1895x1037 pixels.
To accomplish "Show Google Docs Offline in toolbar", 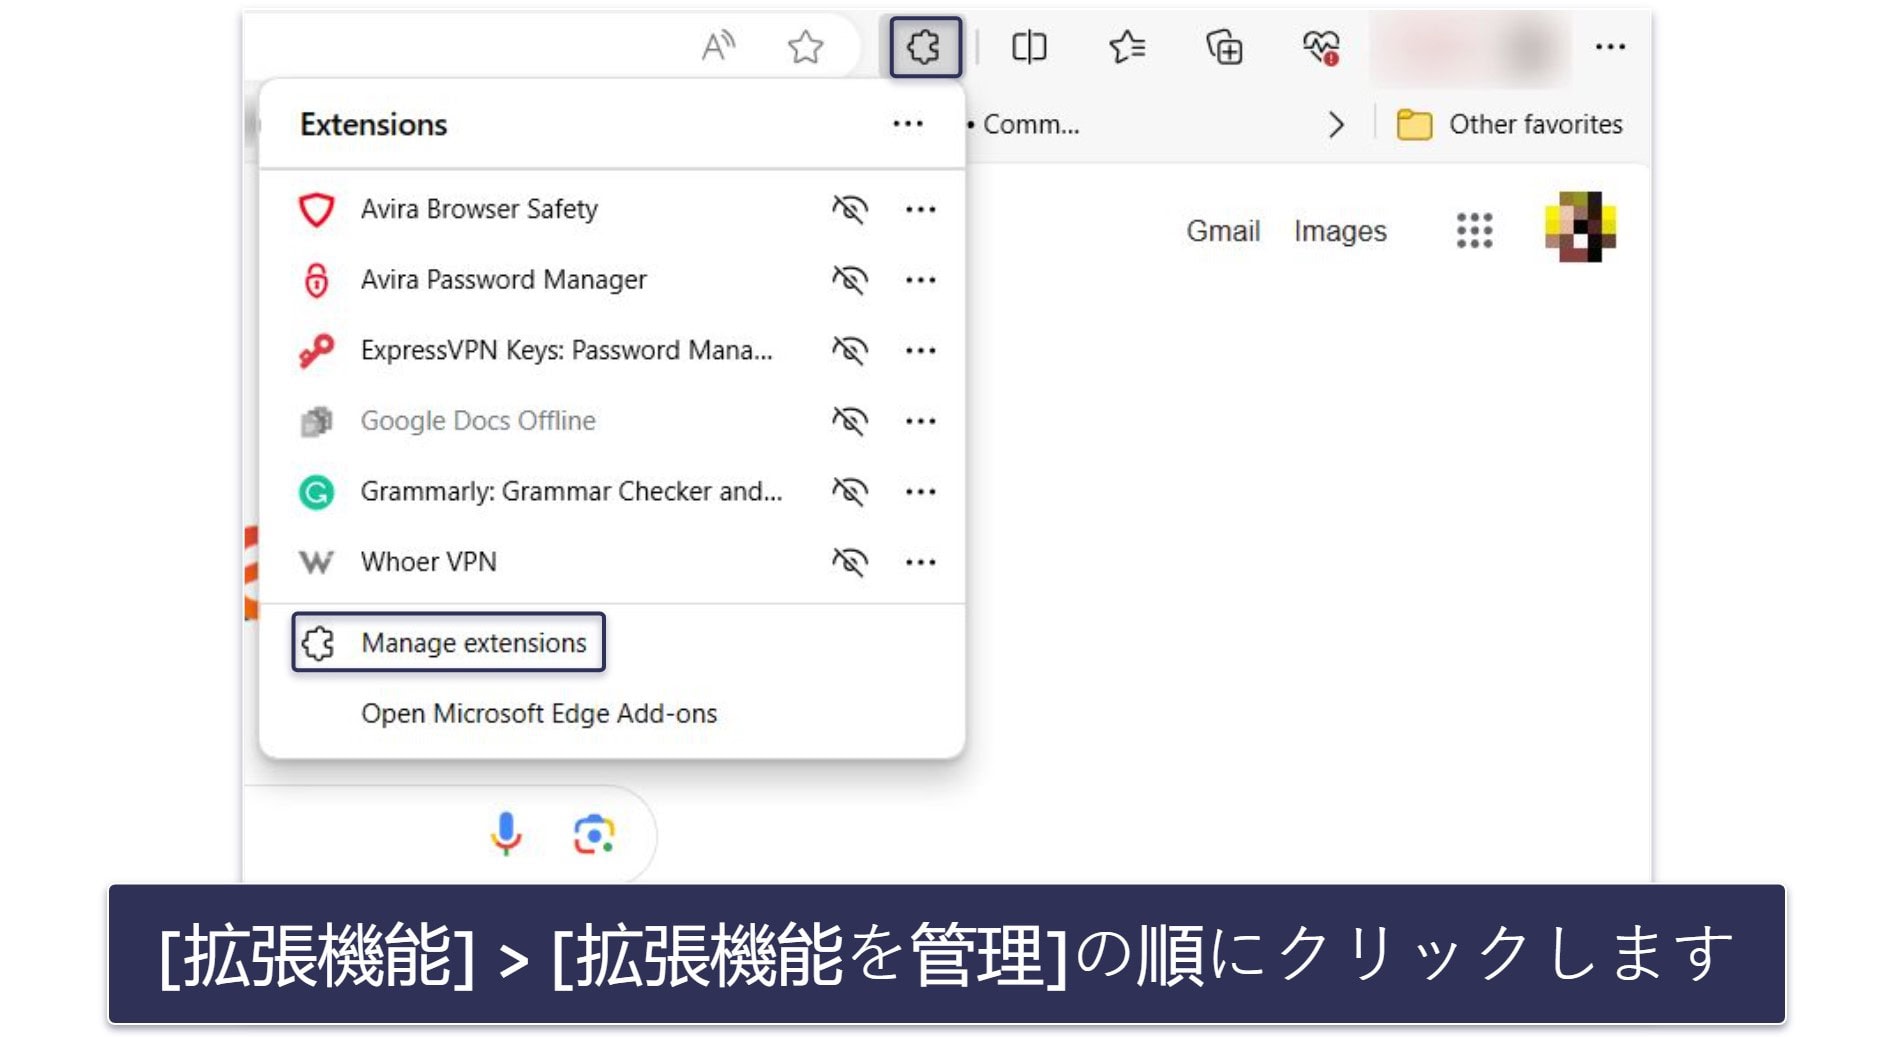I will (x=850, y=421).
